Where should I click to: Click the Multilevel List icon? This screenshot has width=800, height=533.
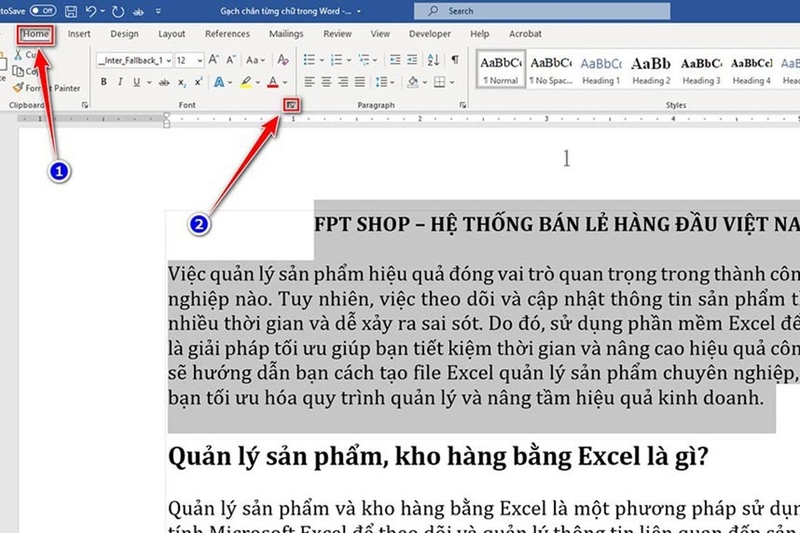click(364, 60)
